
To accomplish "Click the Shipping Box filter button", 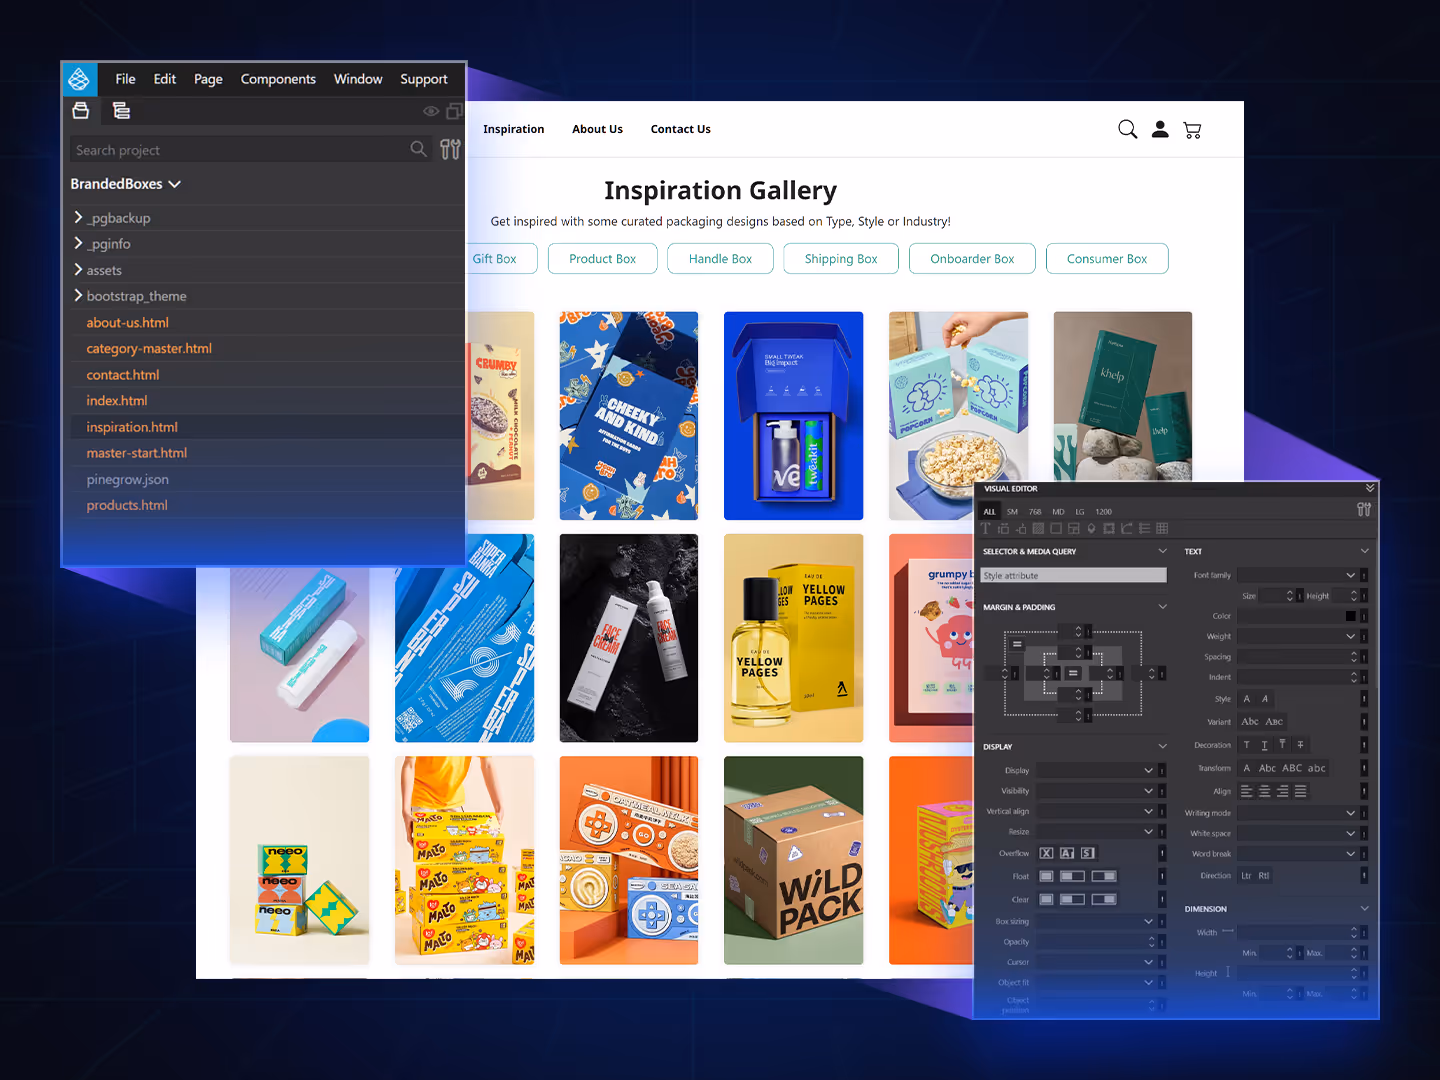I will click(840, 258).
